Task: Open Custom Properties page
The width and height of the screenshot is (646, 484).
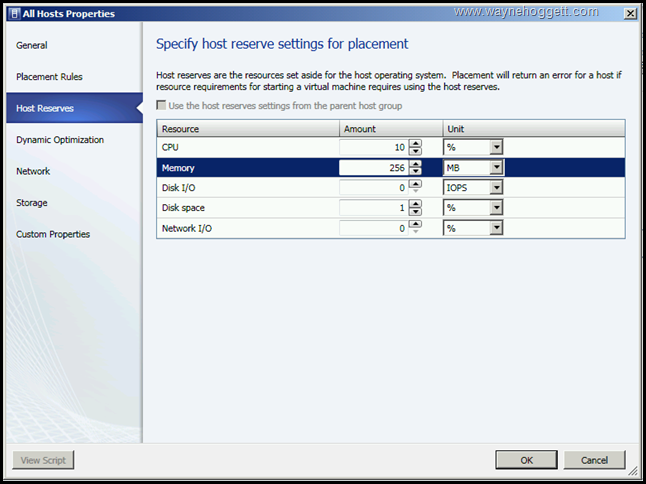Action: [53, 234]
